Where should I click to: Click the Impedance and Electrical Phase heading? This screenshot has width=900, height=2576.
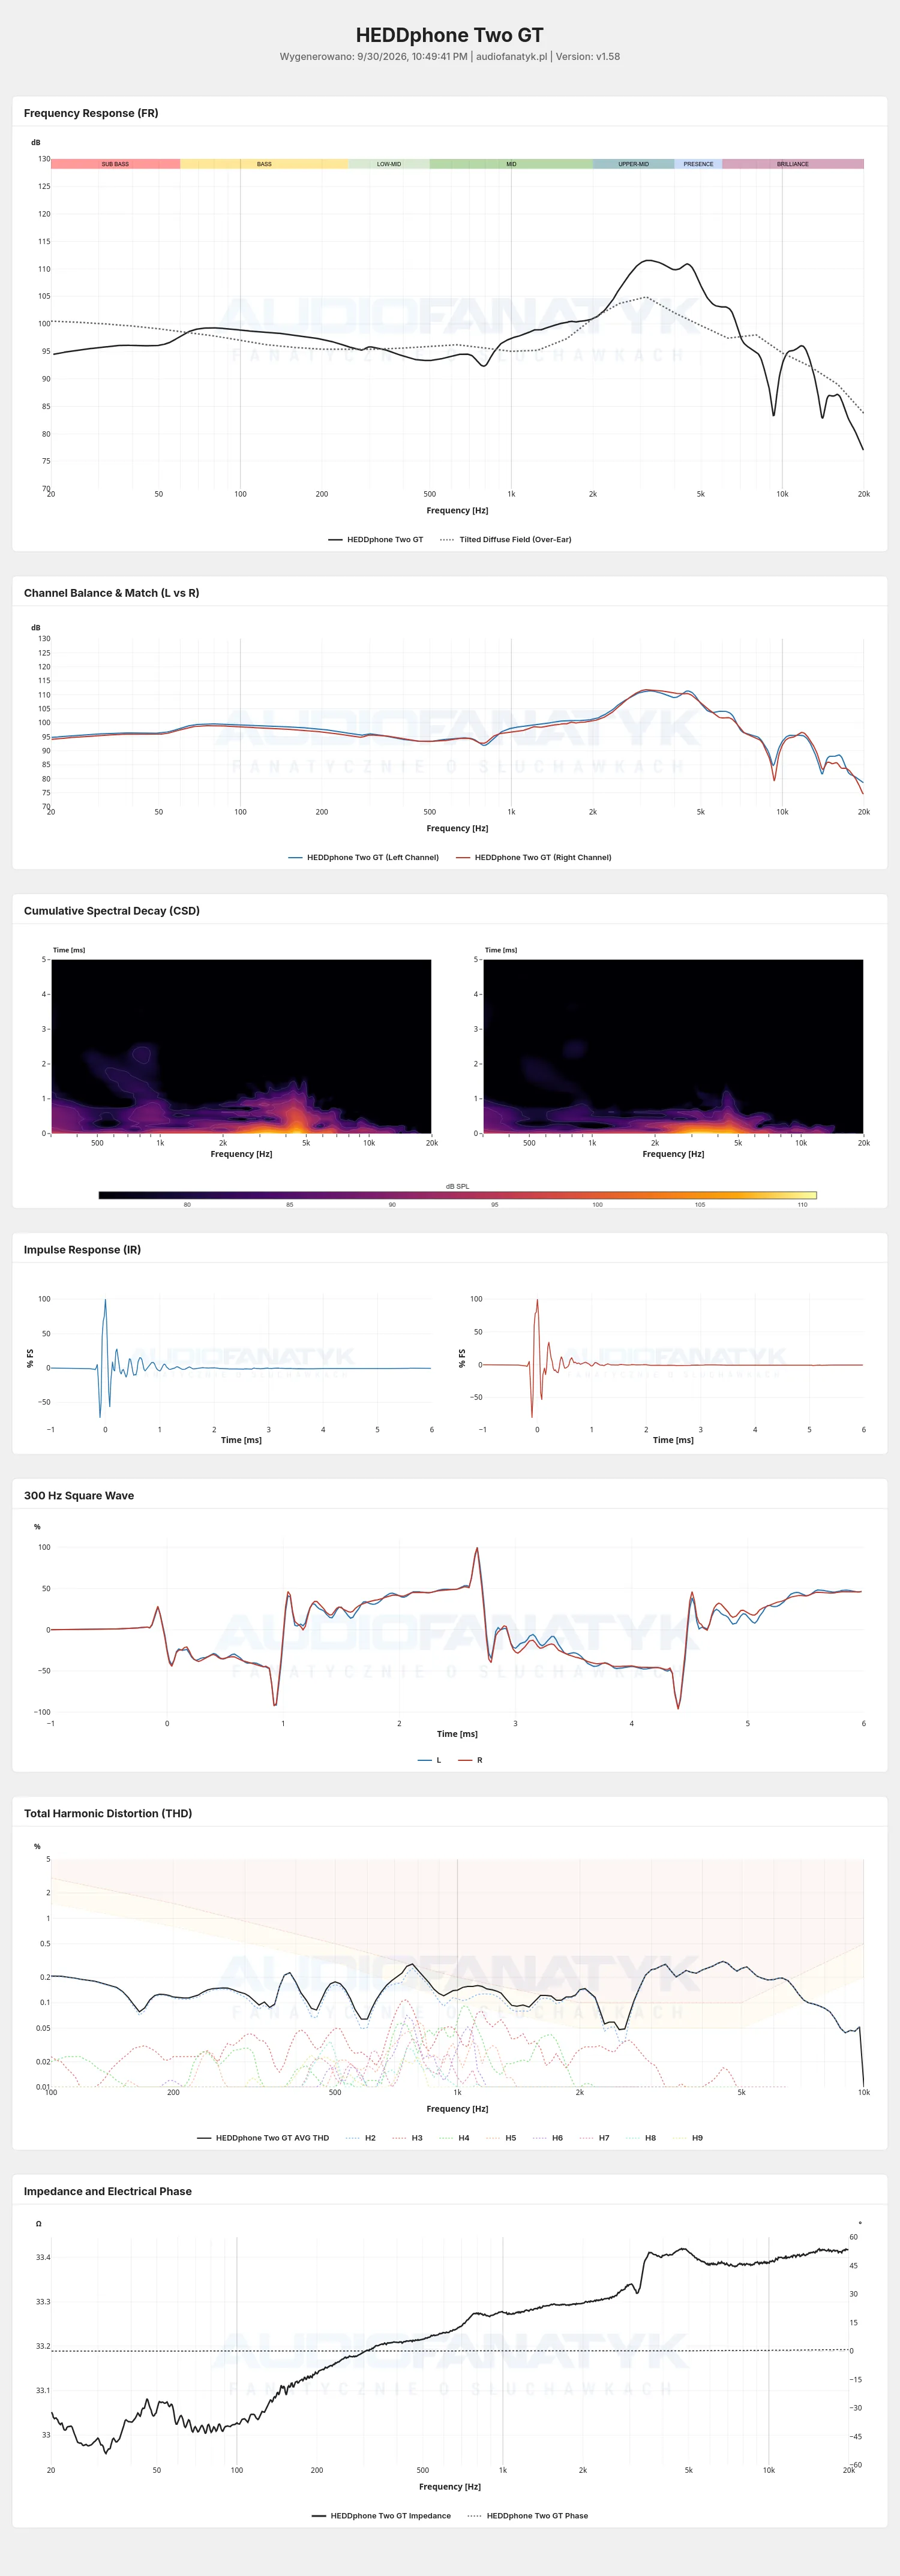tap(108, 2192)
